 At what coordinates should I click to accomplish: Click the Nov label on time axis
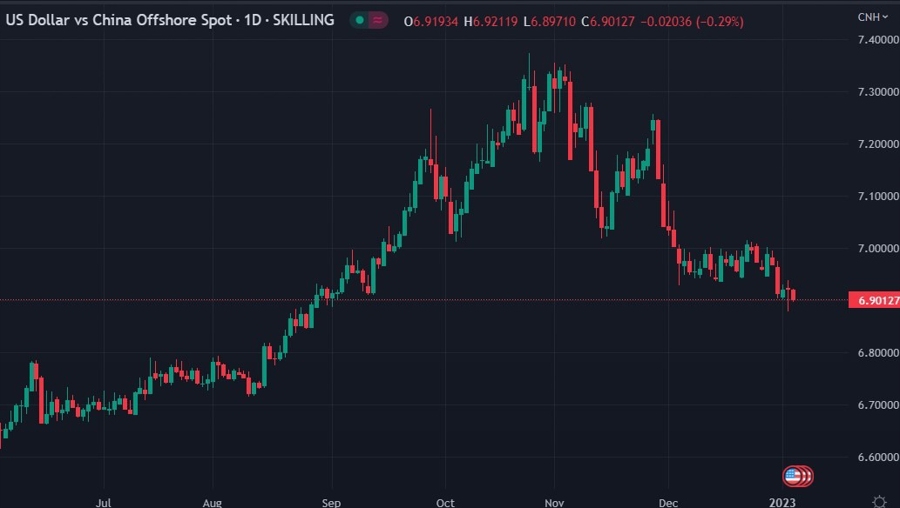pos(554,503)
